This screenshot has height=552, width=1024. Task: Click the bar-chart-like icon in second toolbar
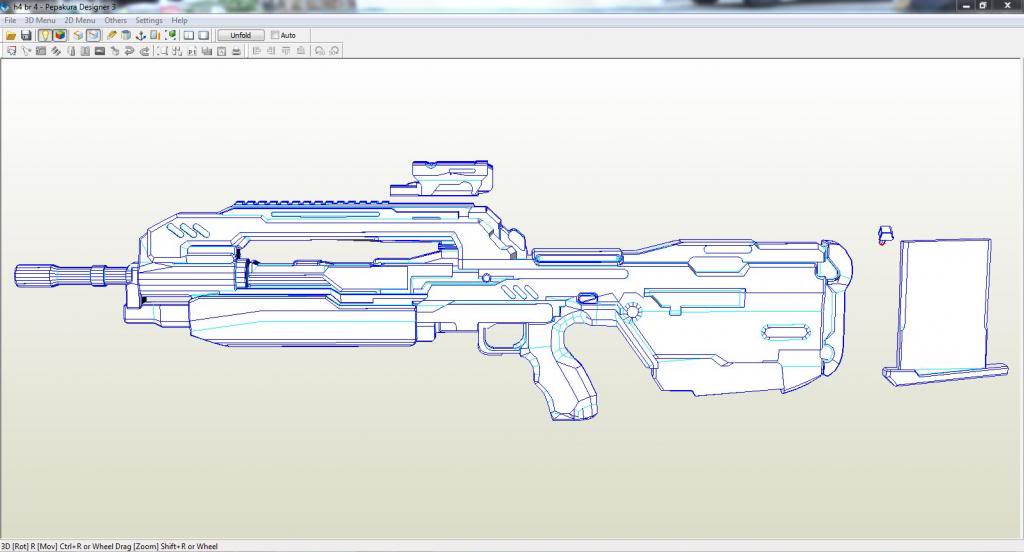(207, 51)
